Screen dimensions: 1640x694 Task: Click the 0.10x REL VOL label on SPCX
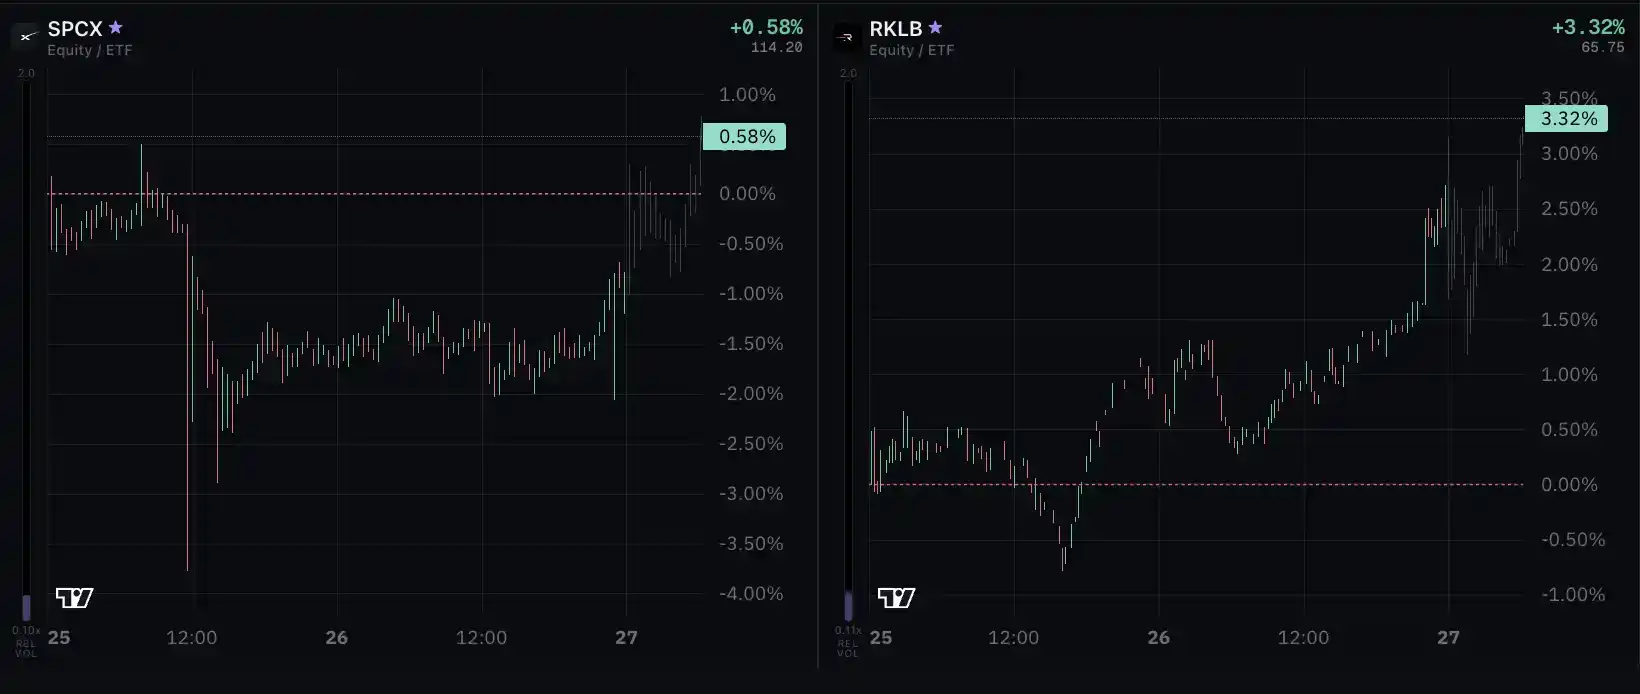[x=26, y=642]
